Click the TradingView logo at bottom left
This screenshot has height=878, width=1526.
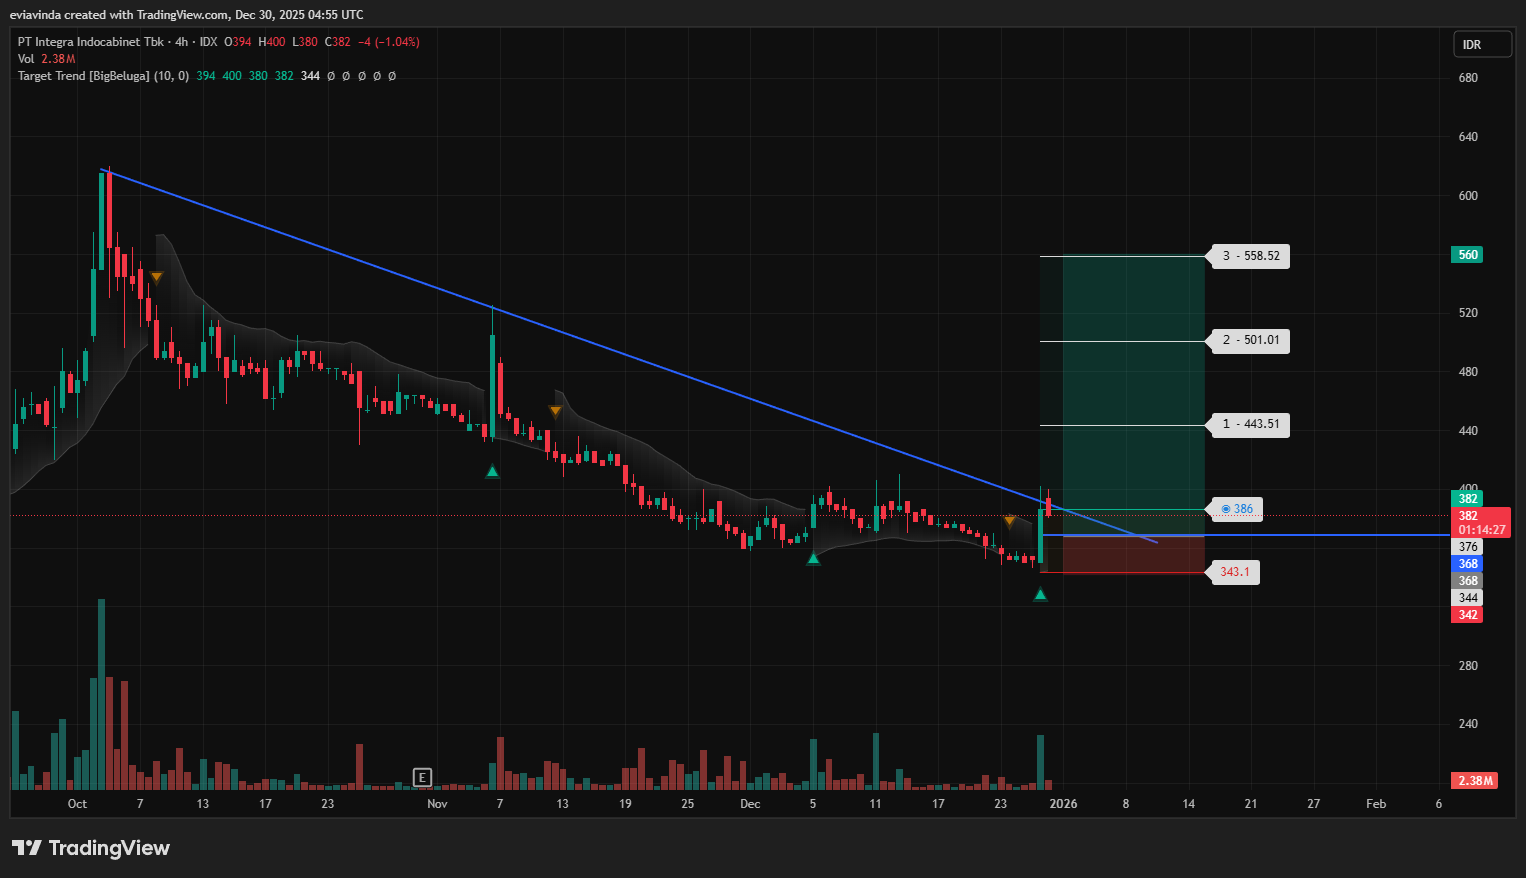pos(91,848)
